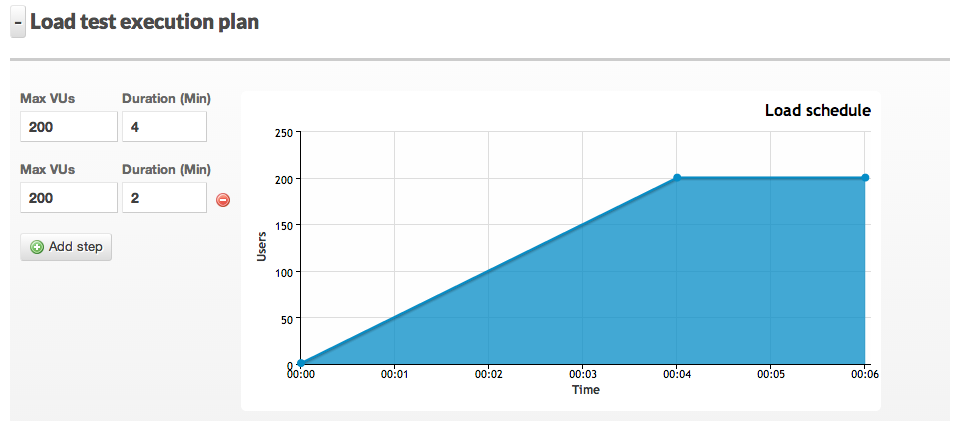Click the Load schedule chart title
Viewport: 965px width, 421px height.
pos(817,110)
